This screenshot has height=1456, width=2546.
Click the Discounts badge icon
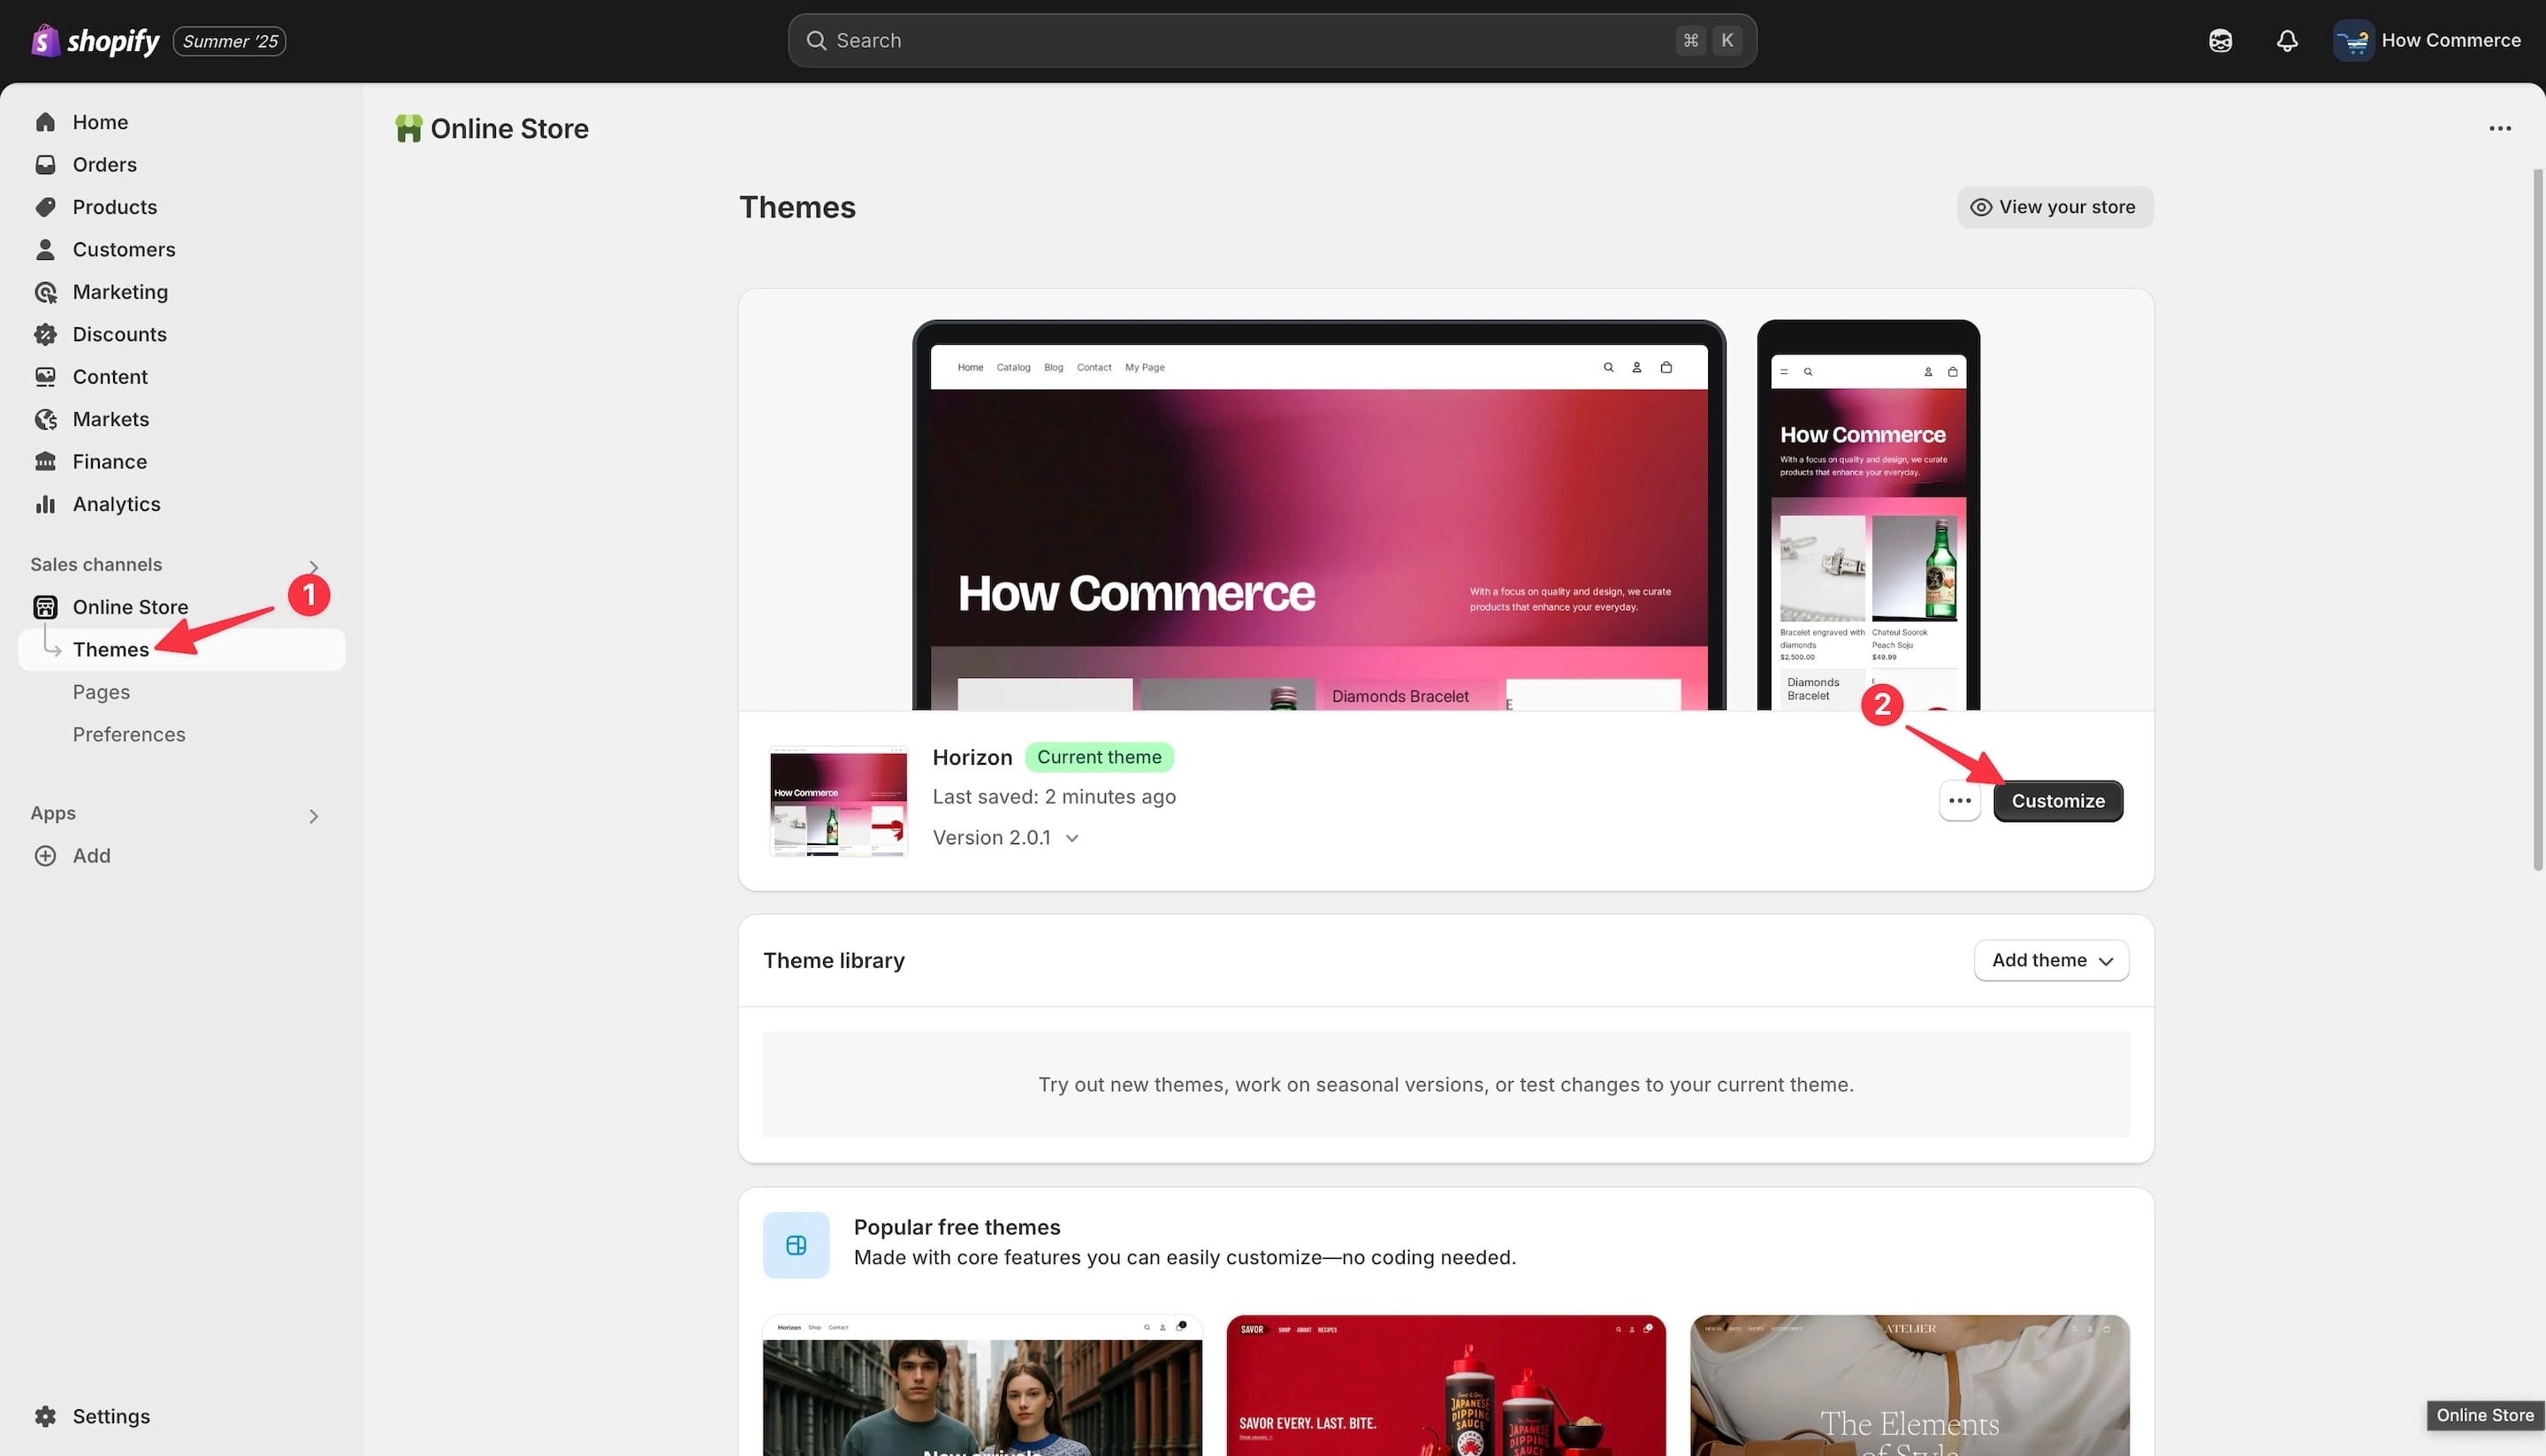(x=45, y=334)
